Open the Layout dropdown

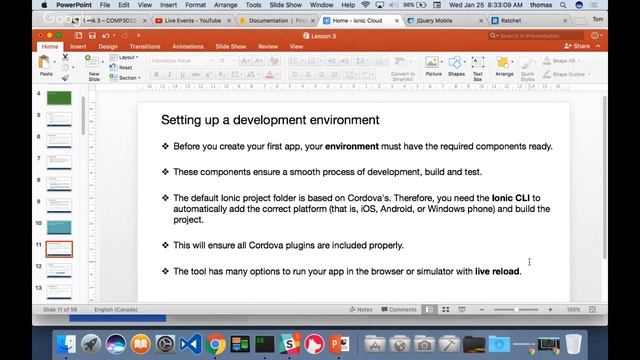(124, 57)
